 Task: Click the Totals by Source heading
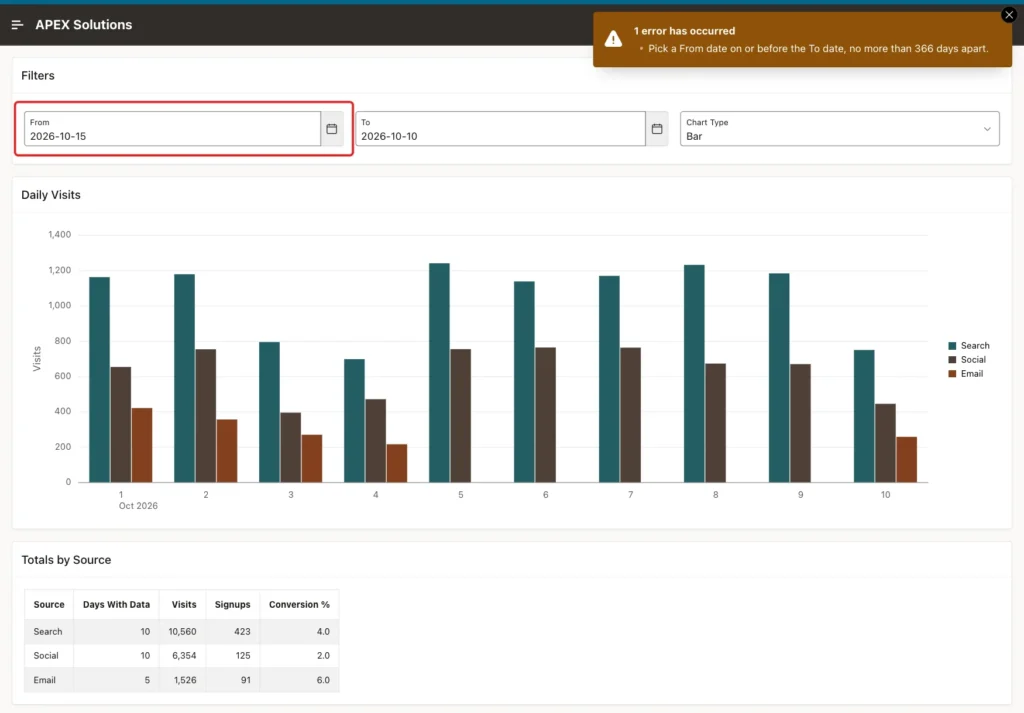[x=66, y=560]
